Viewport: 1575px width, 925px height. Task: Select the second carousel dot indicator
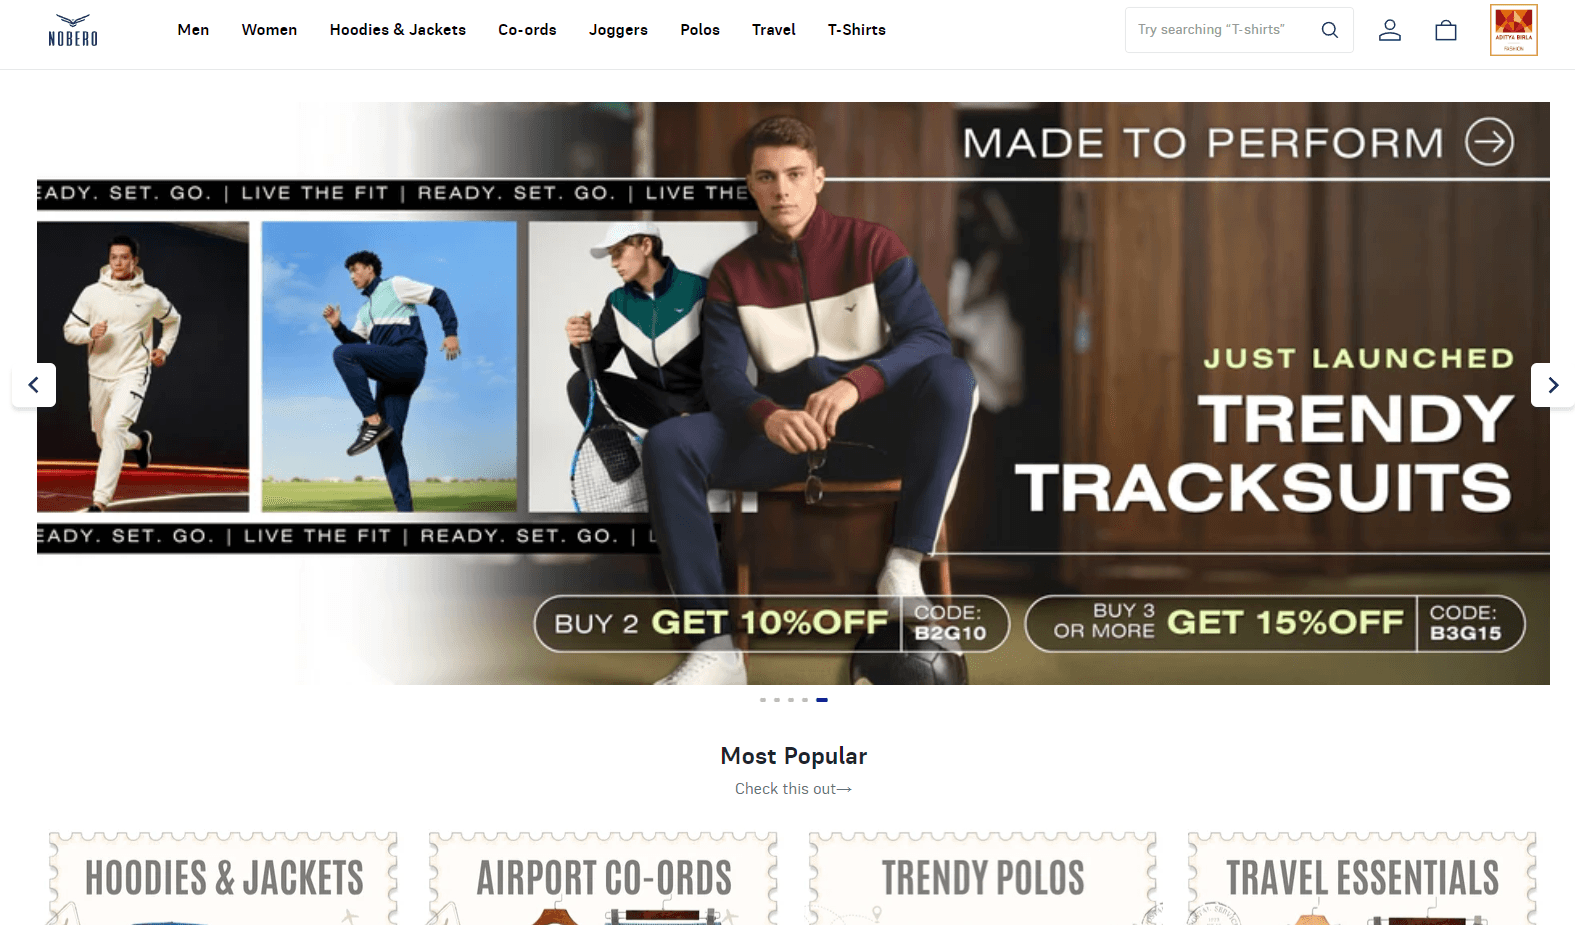pos(777,700)
